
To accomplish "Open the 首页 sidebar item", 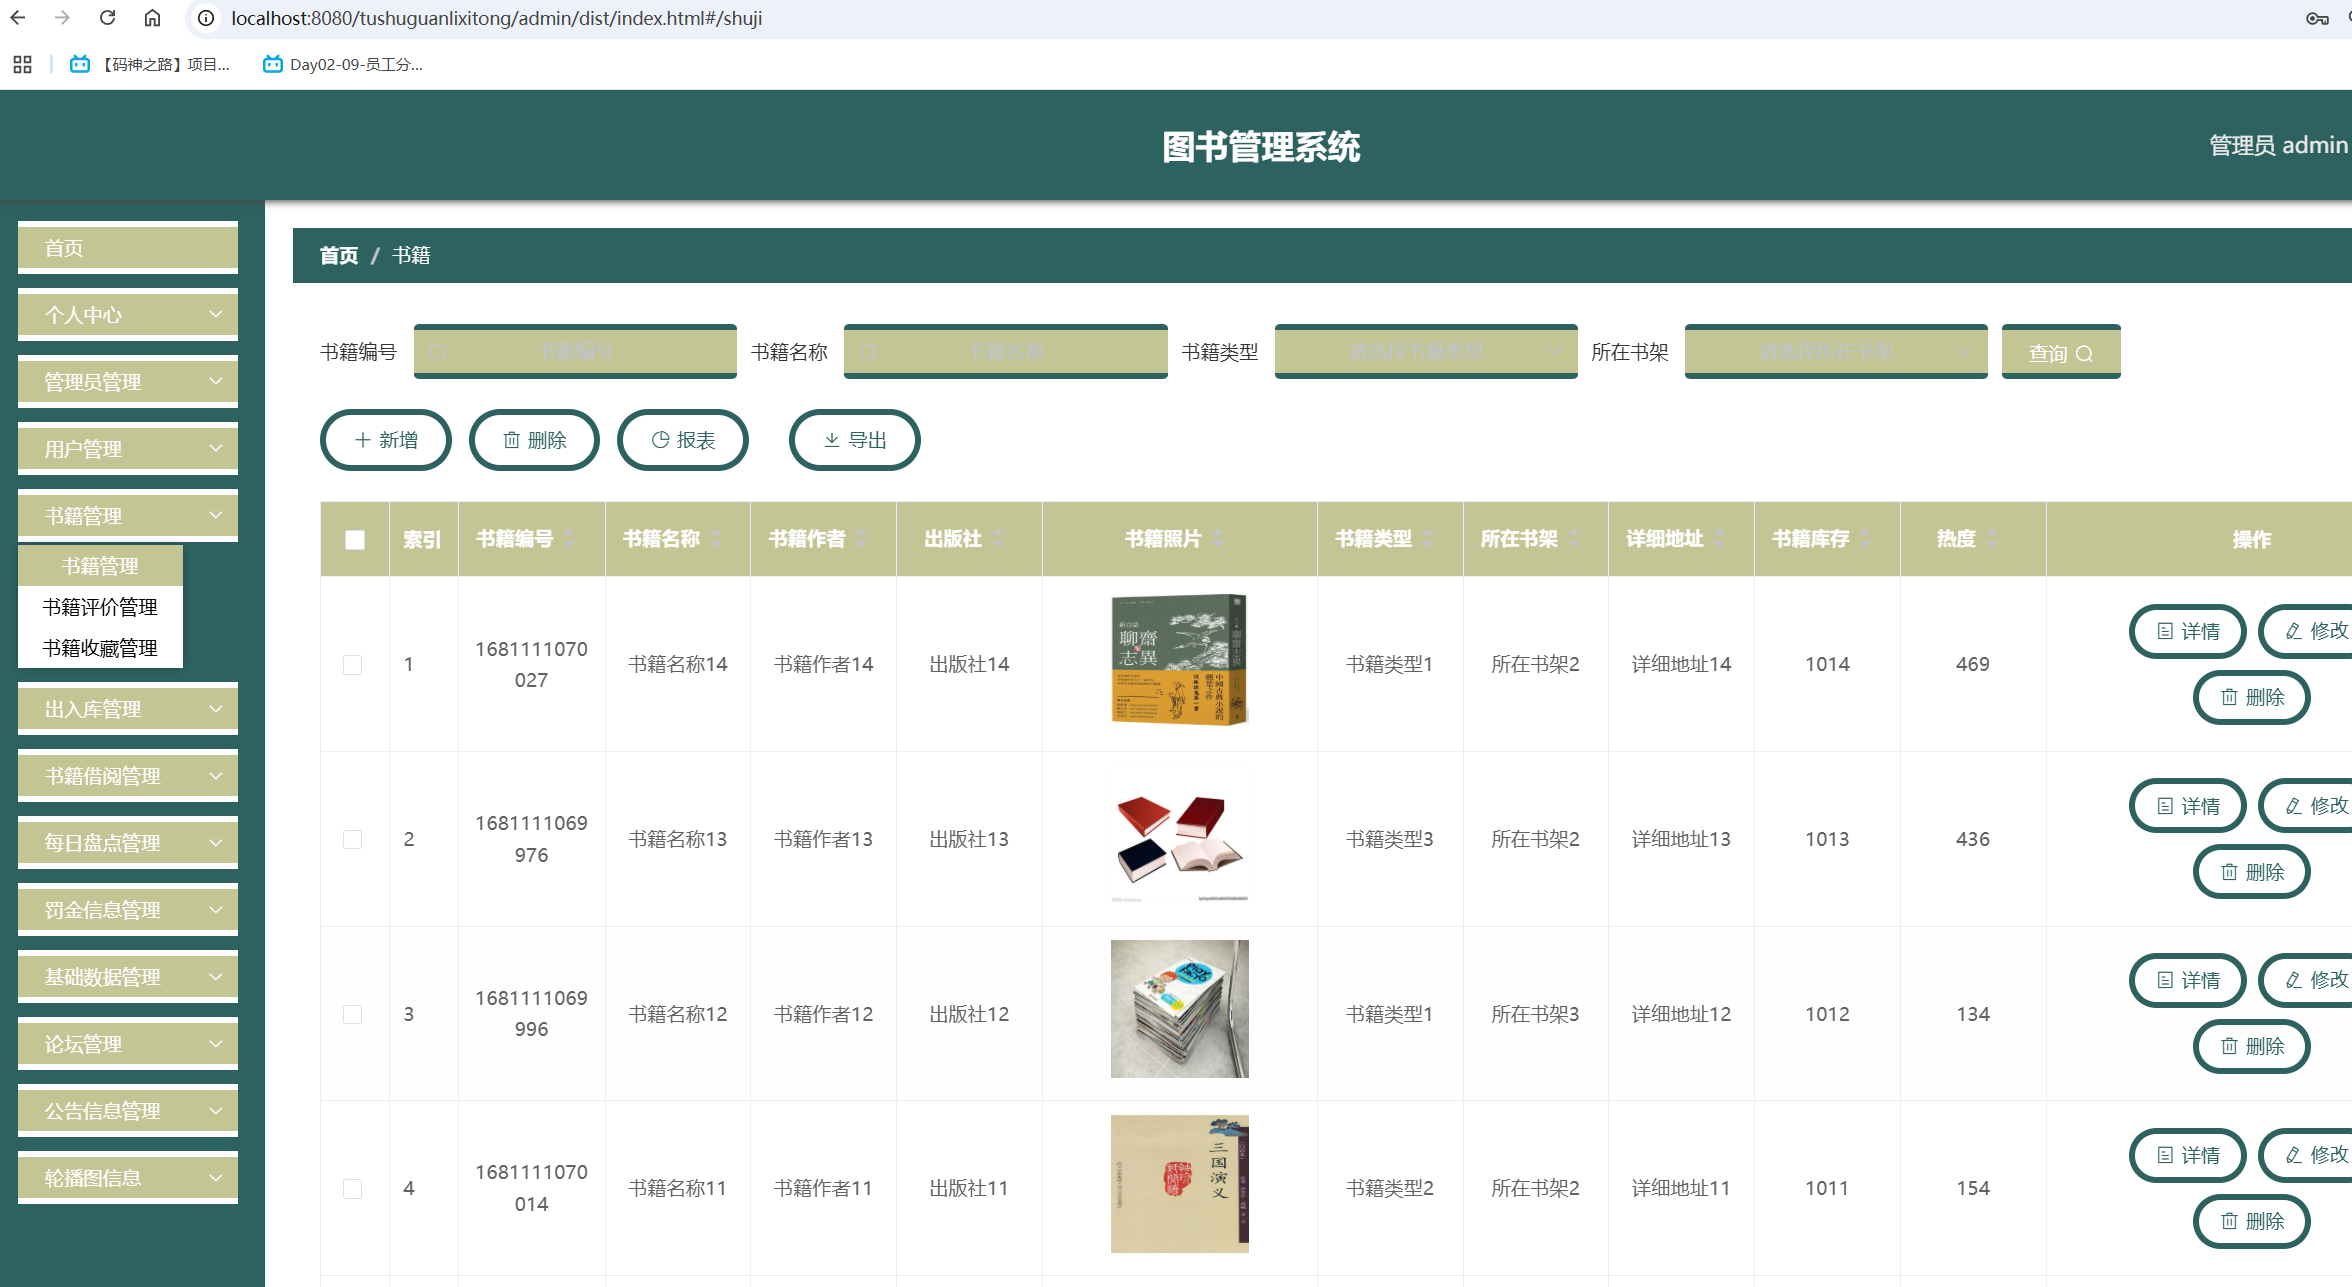I will pyautogui.click(x=128, y=247).
